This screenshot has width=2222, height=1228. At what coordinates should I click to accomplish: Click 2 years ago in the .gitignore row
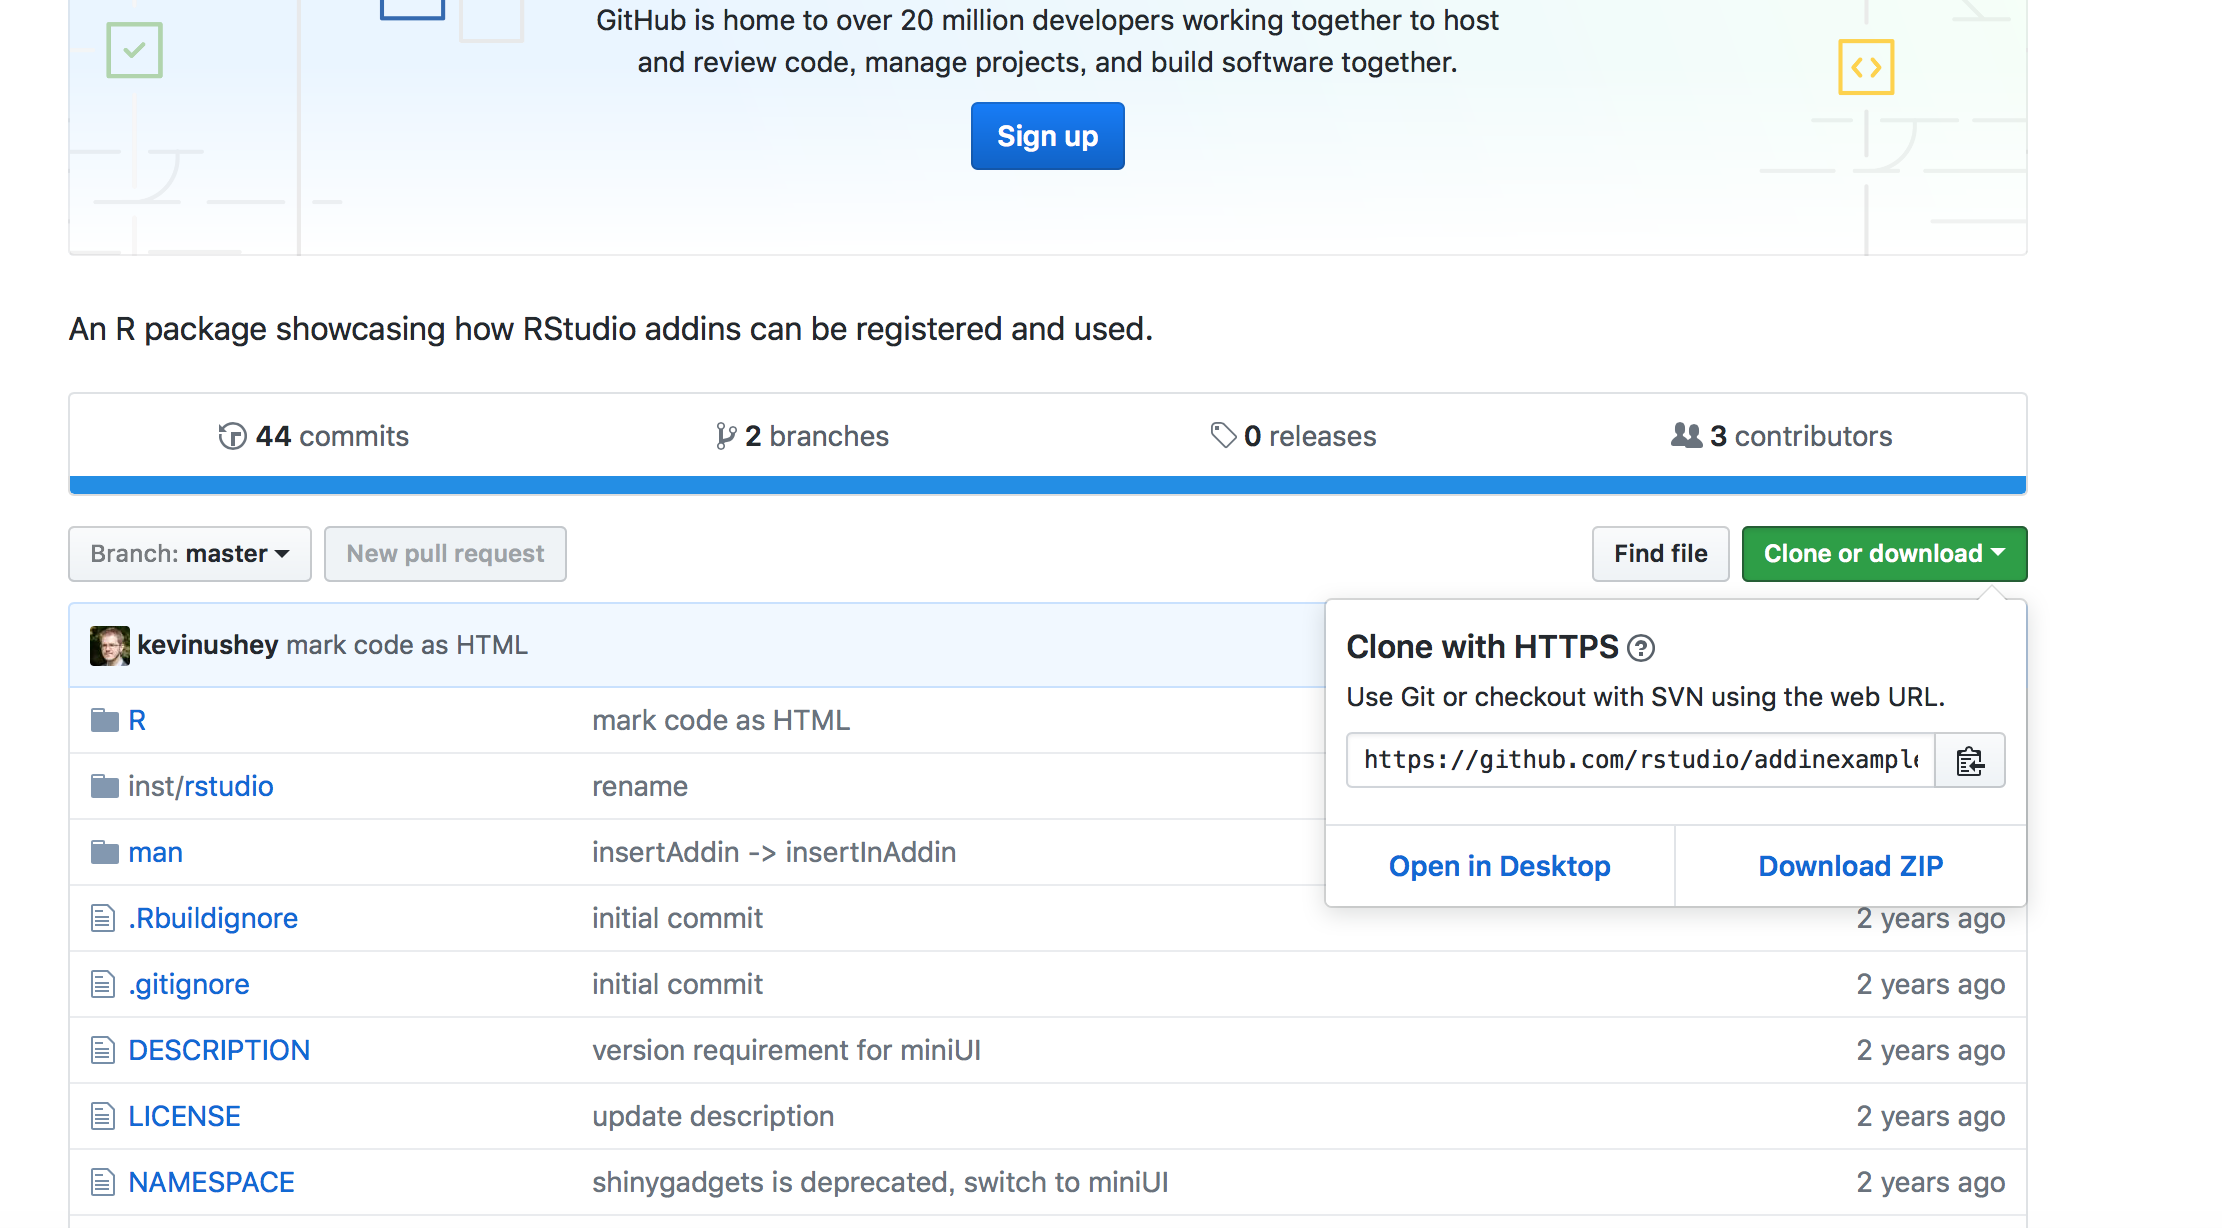coord(1930,984)
